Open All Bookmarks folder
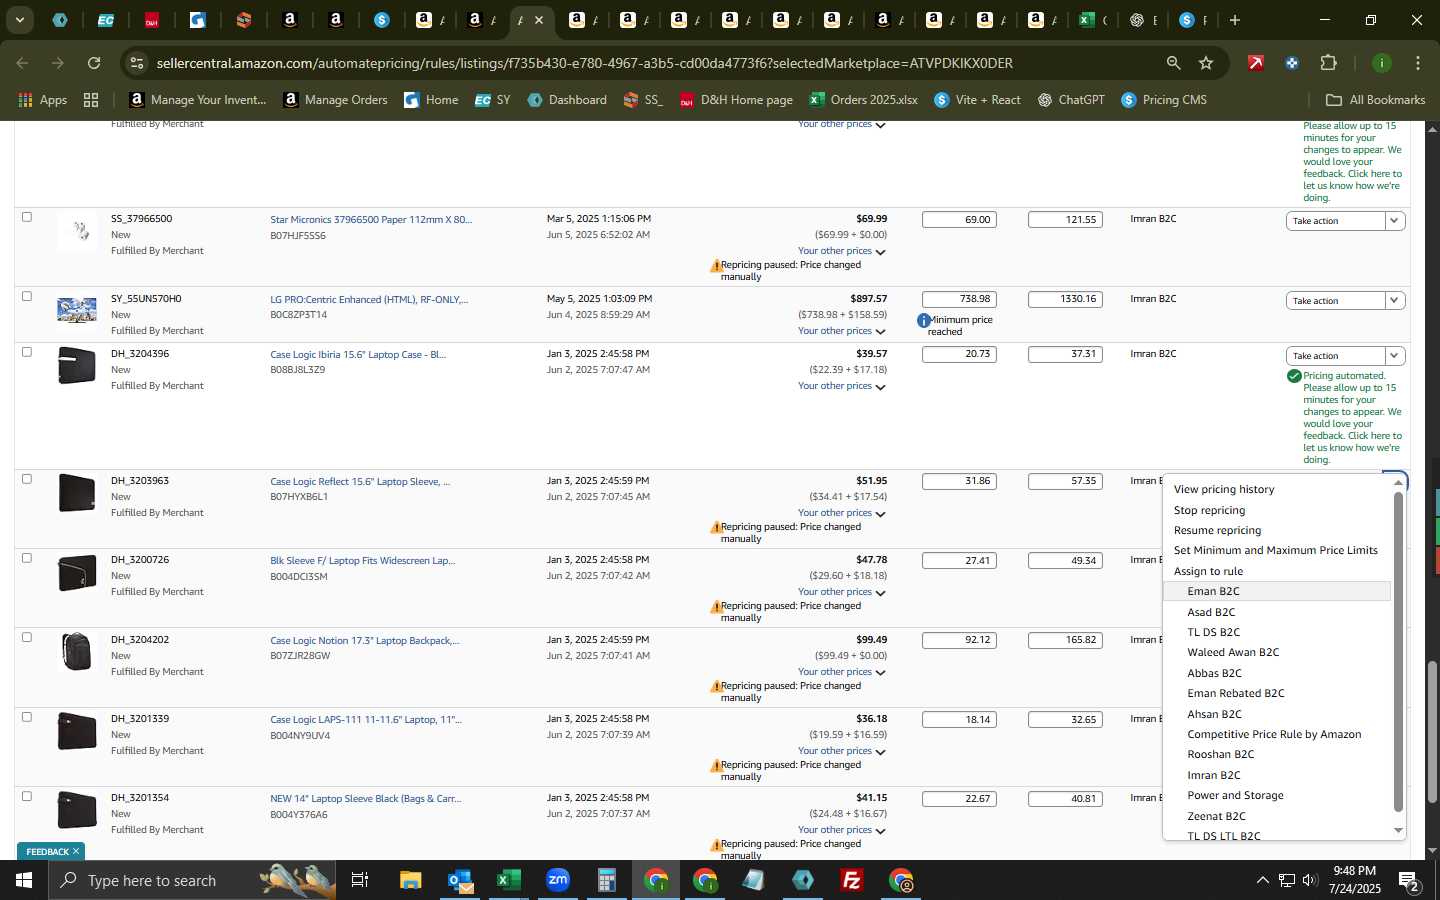Image resolution: width=1440 pixels, height=900 pixels. 1375,100
